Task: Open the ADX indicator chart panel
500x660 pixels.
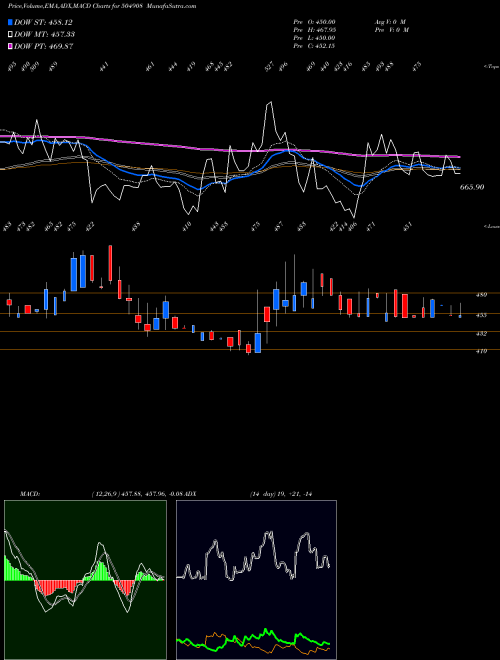Action: (256, 580)
